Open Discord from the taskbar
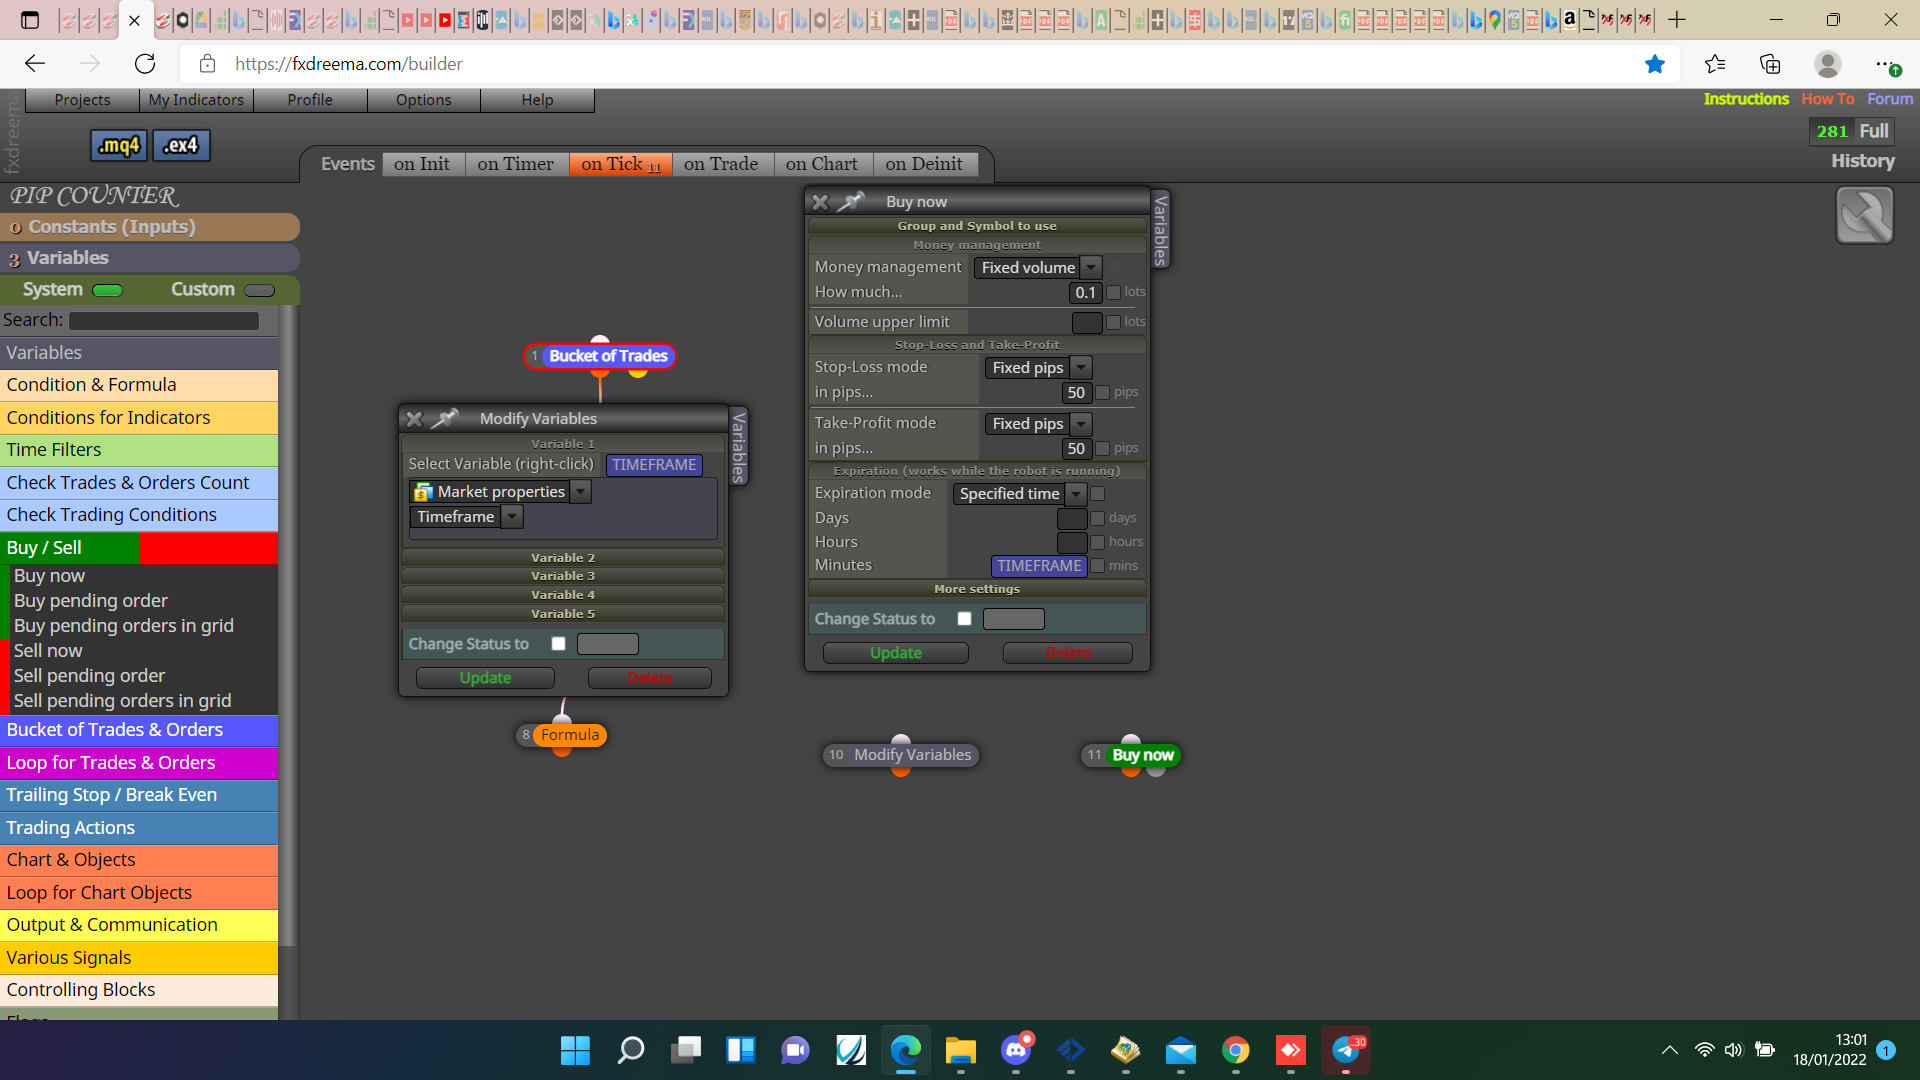1920x1080 pixels. (x=1016, y=1051)
